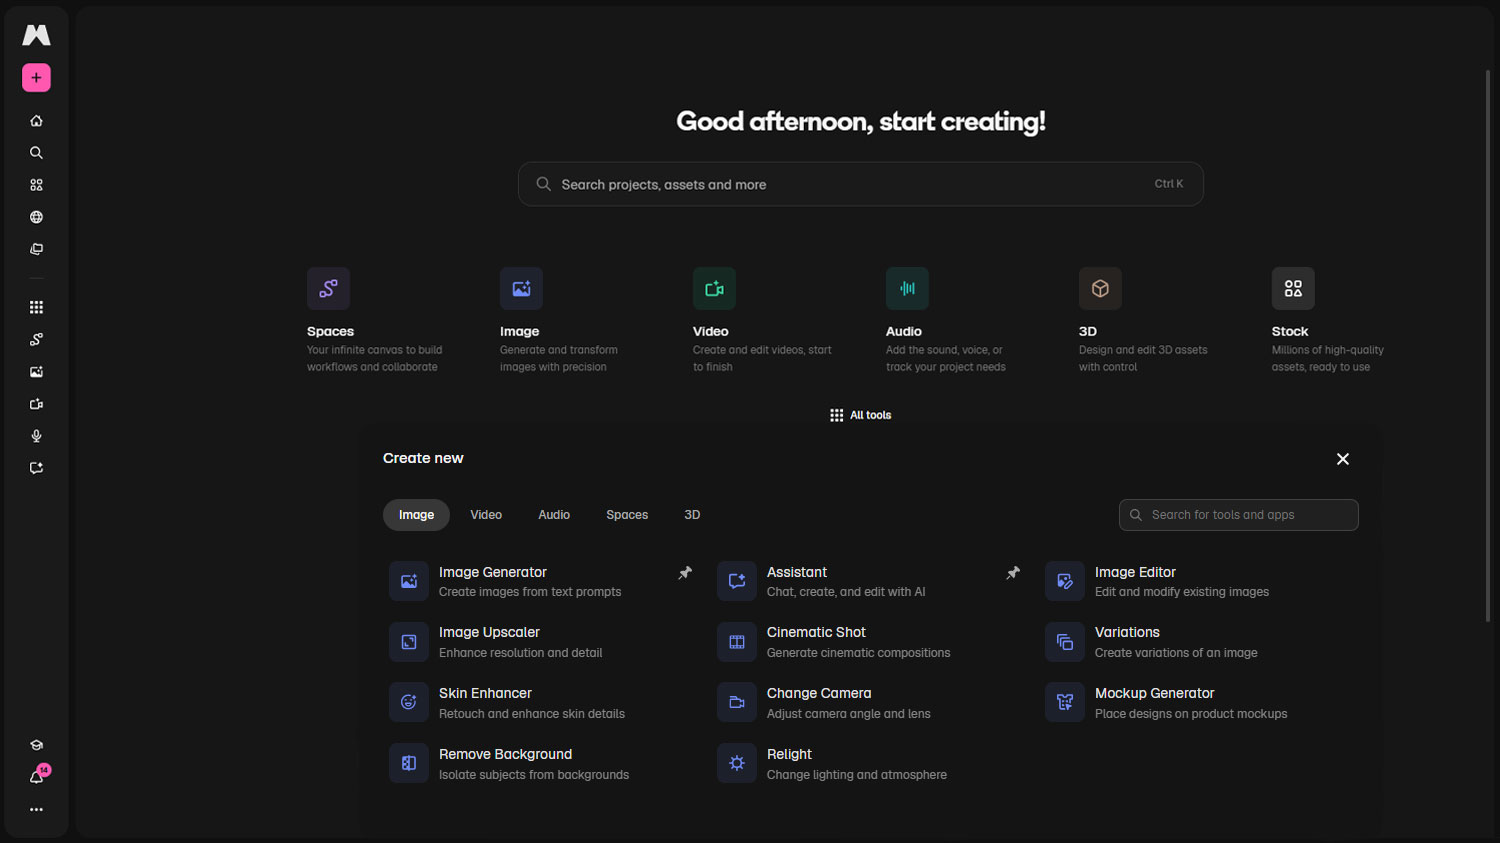Click the Assistant tool icon
The height and width of the screenshot is (843, 1500).
737,581
